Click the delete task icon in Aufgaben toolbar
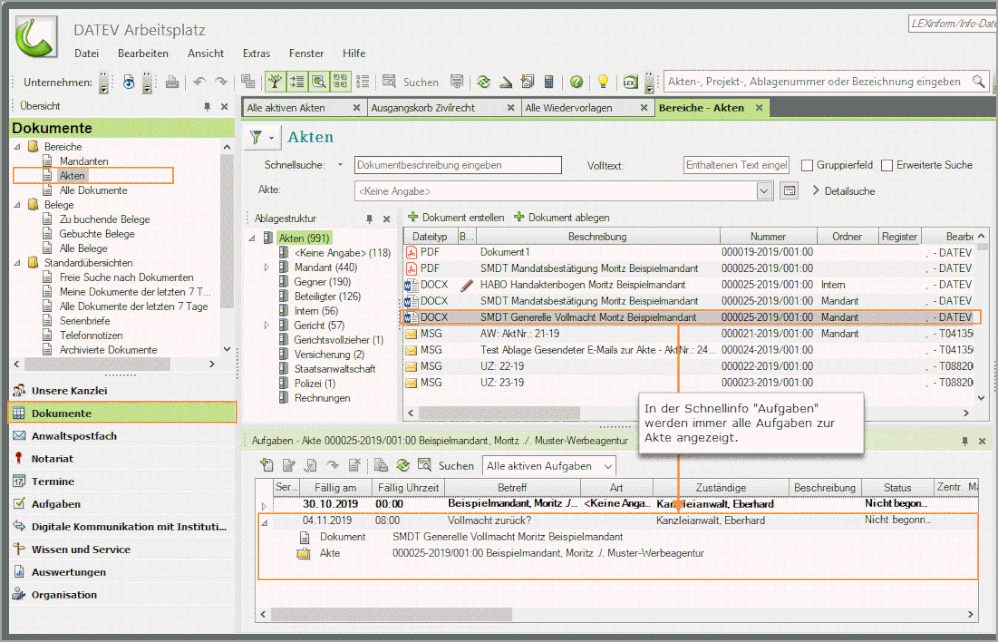The image size is (998, 642). coord(355,466)
